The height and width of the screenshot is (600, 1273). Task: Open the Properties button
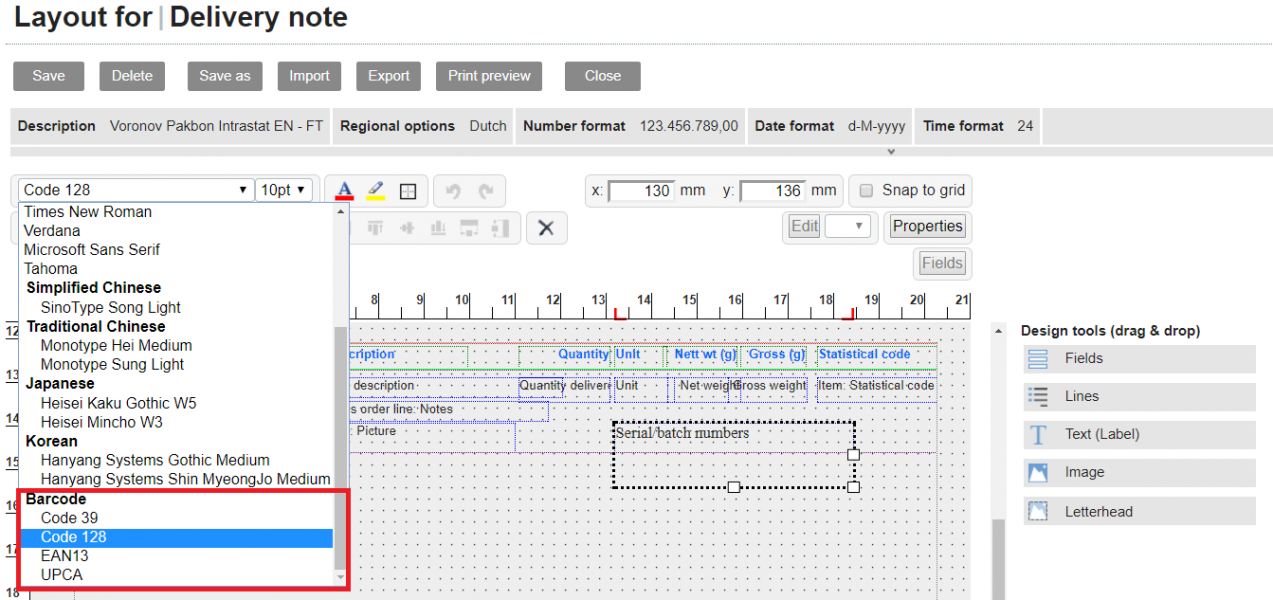pos(927,226)
